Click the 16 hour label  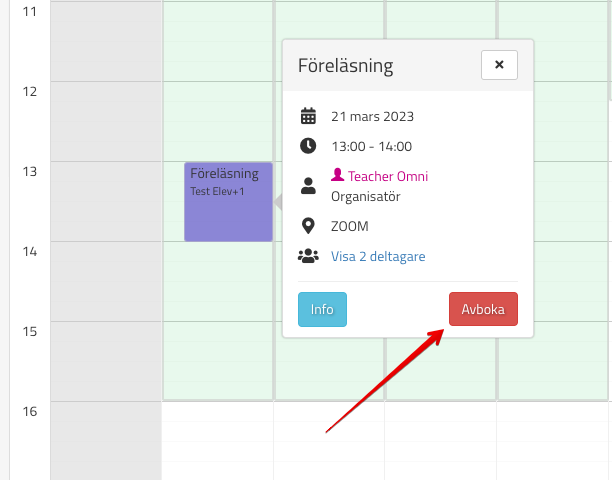pyautogui.click(x=29, y=411)
